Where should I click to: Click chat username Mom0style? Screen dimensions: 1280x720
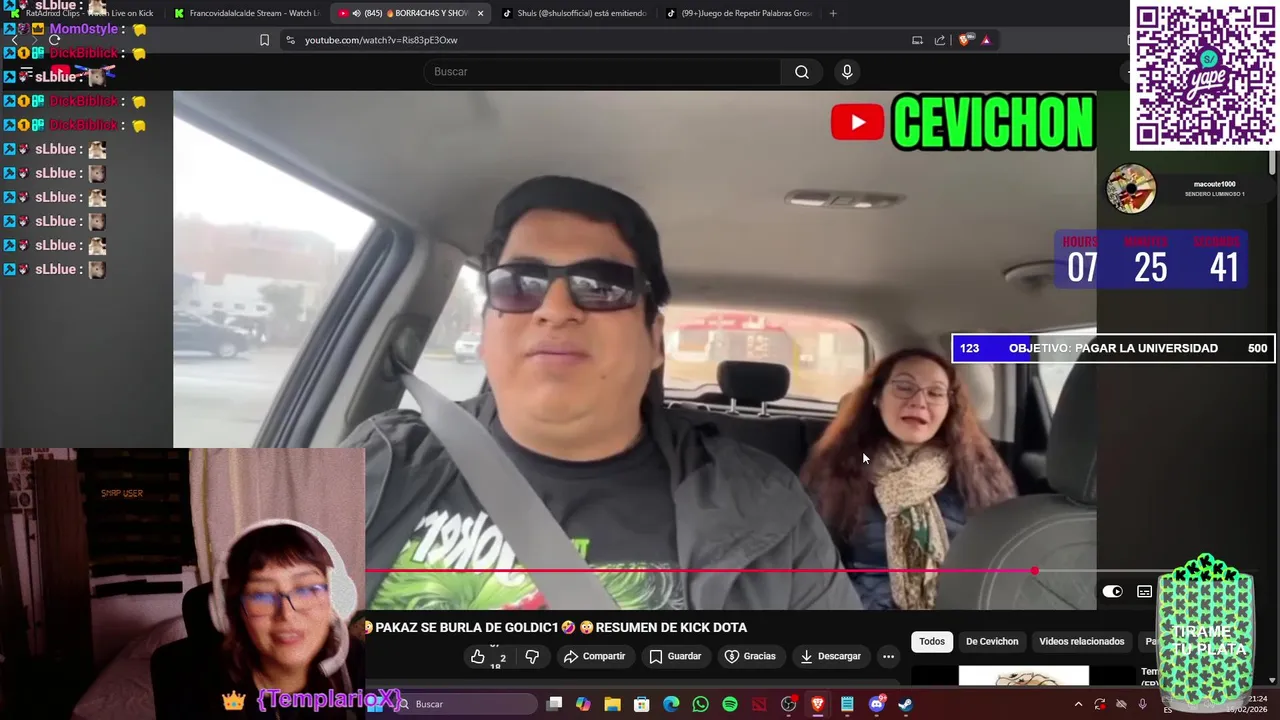[x=86, y=29]
